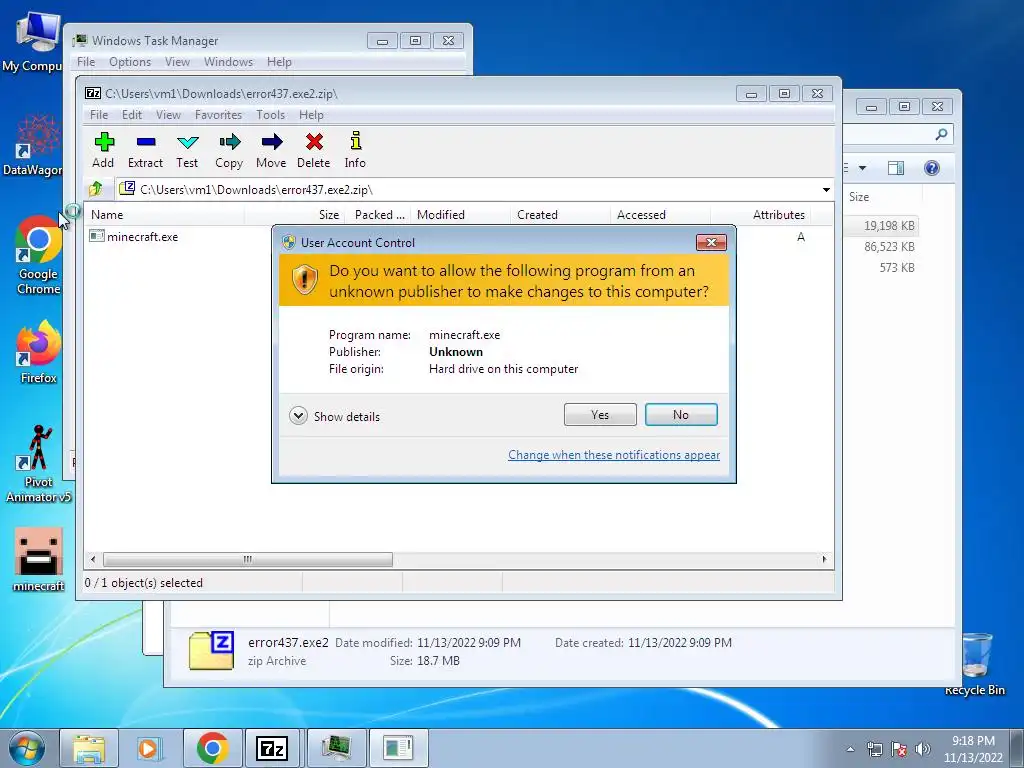The height and width of the screenshot is (768, 1024).
Task: Go up one folder level in 7-Zip
Action: point(96,189)
